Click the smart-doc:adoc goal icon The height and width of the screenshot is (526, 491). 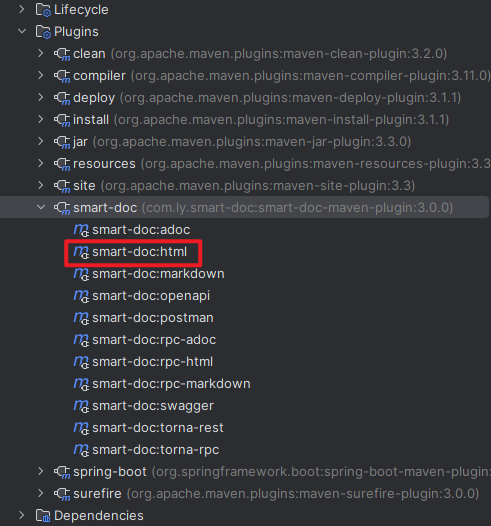81,230
